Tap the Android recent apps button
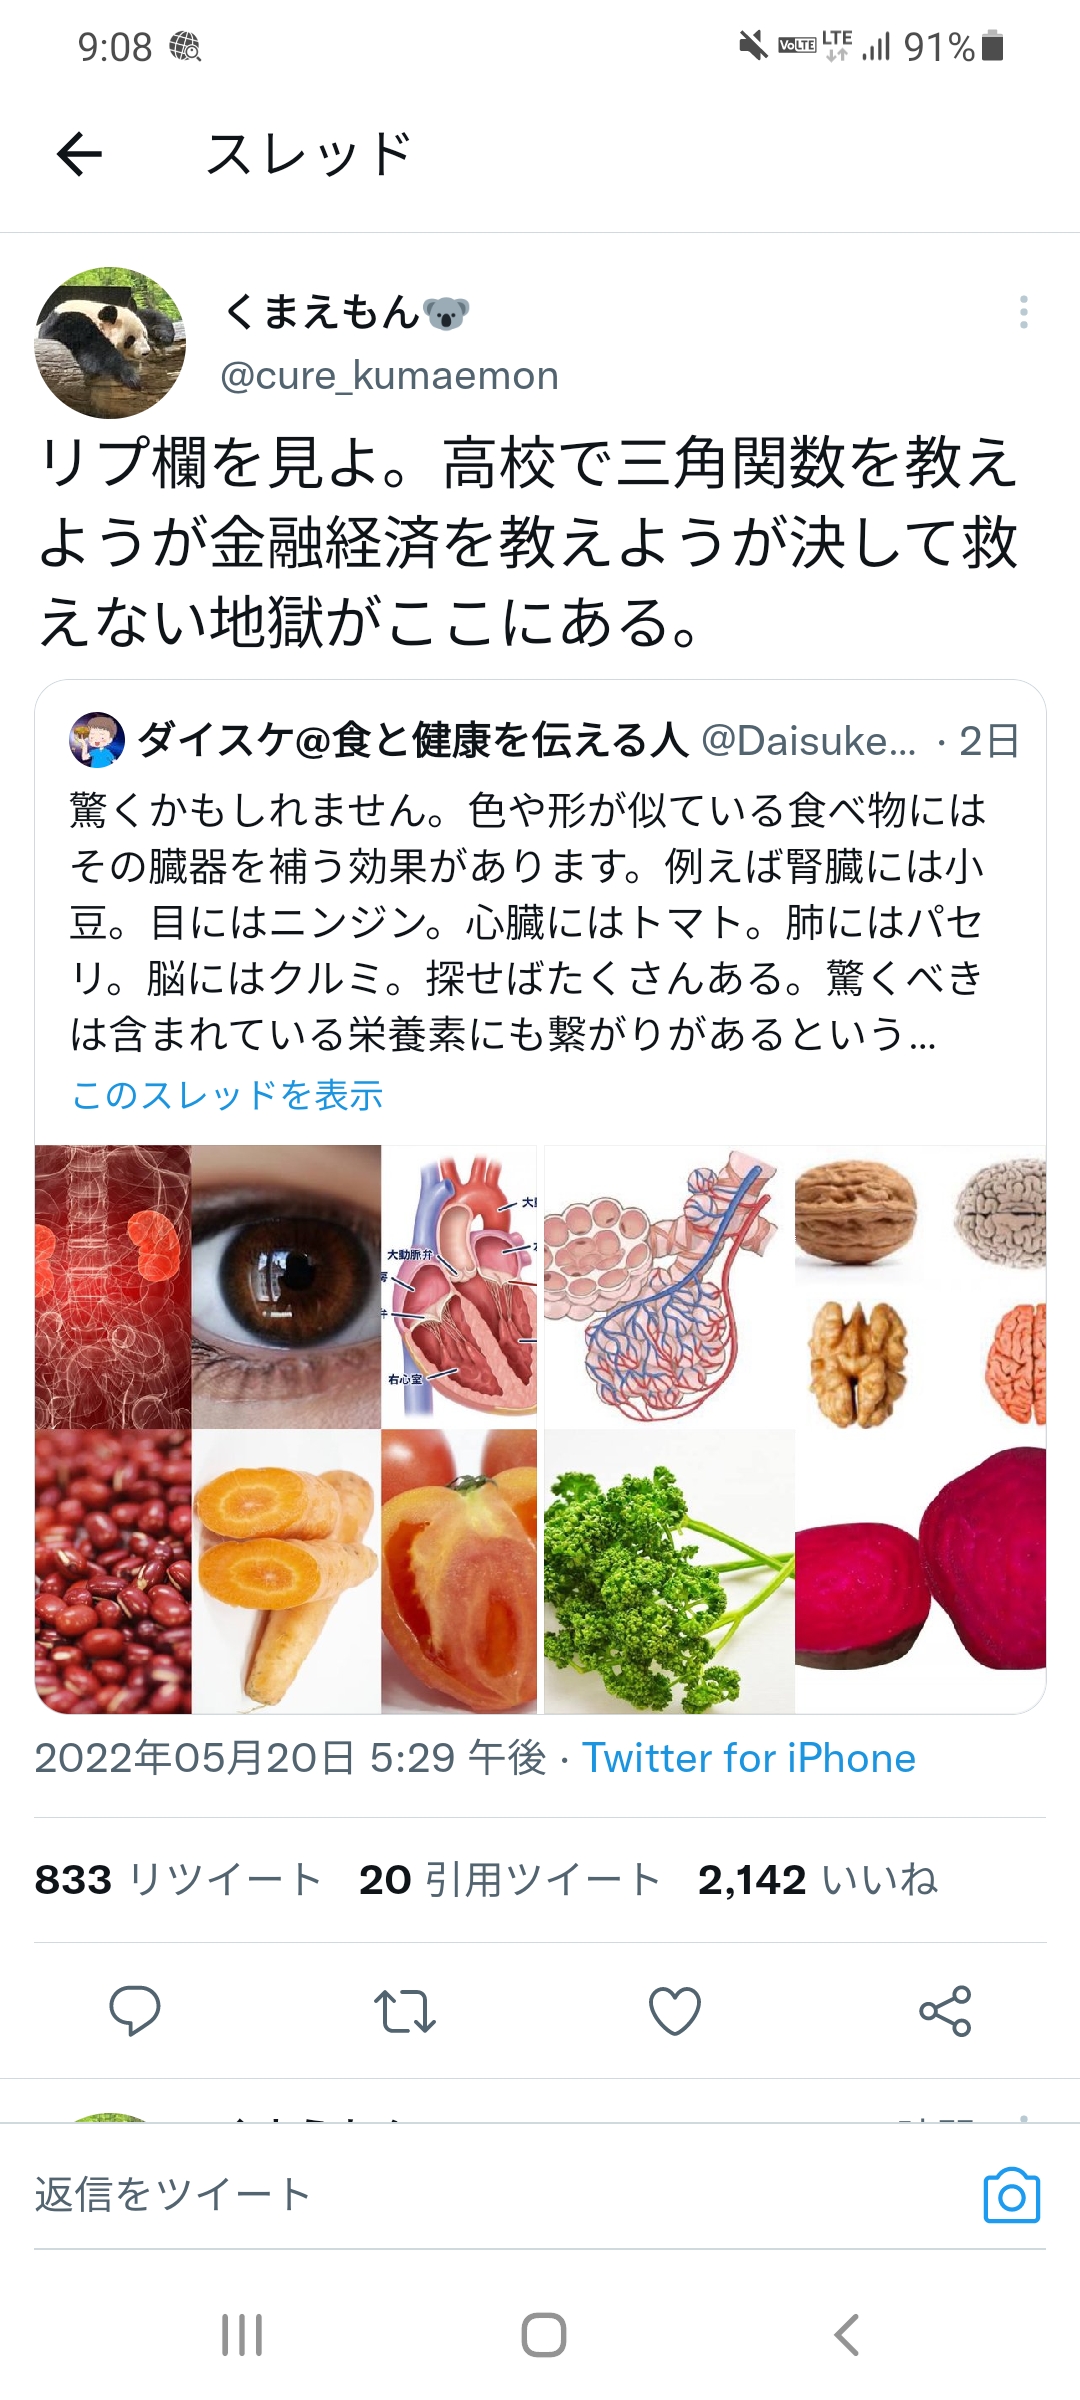 (x=242, y=2335)
